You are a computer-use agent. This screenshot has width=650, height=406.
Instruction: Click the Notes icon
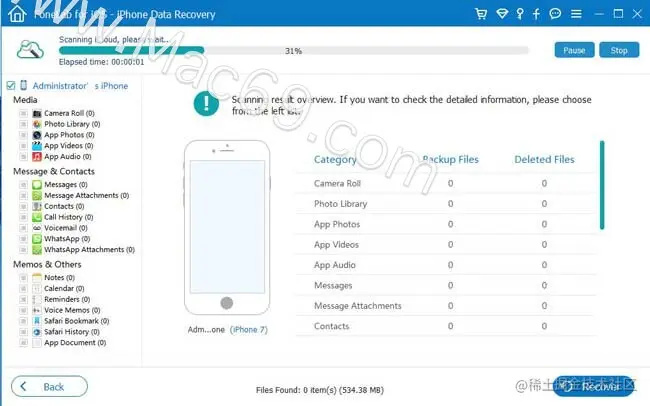pyautogui.click(x=37, y=277)
